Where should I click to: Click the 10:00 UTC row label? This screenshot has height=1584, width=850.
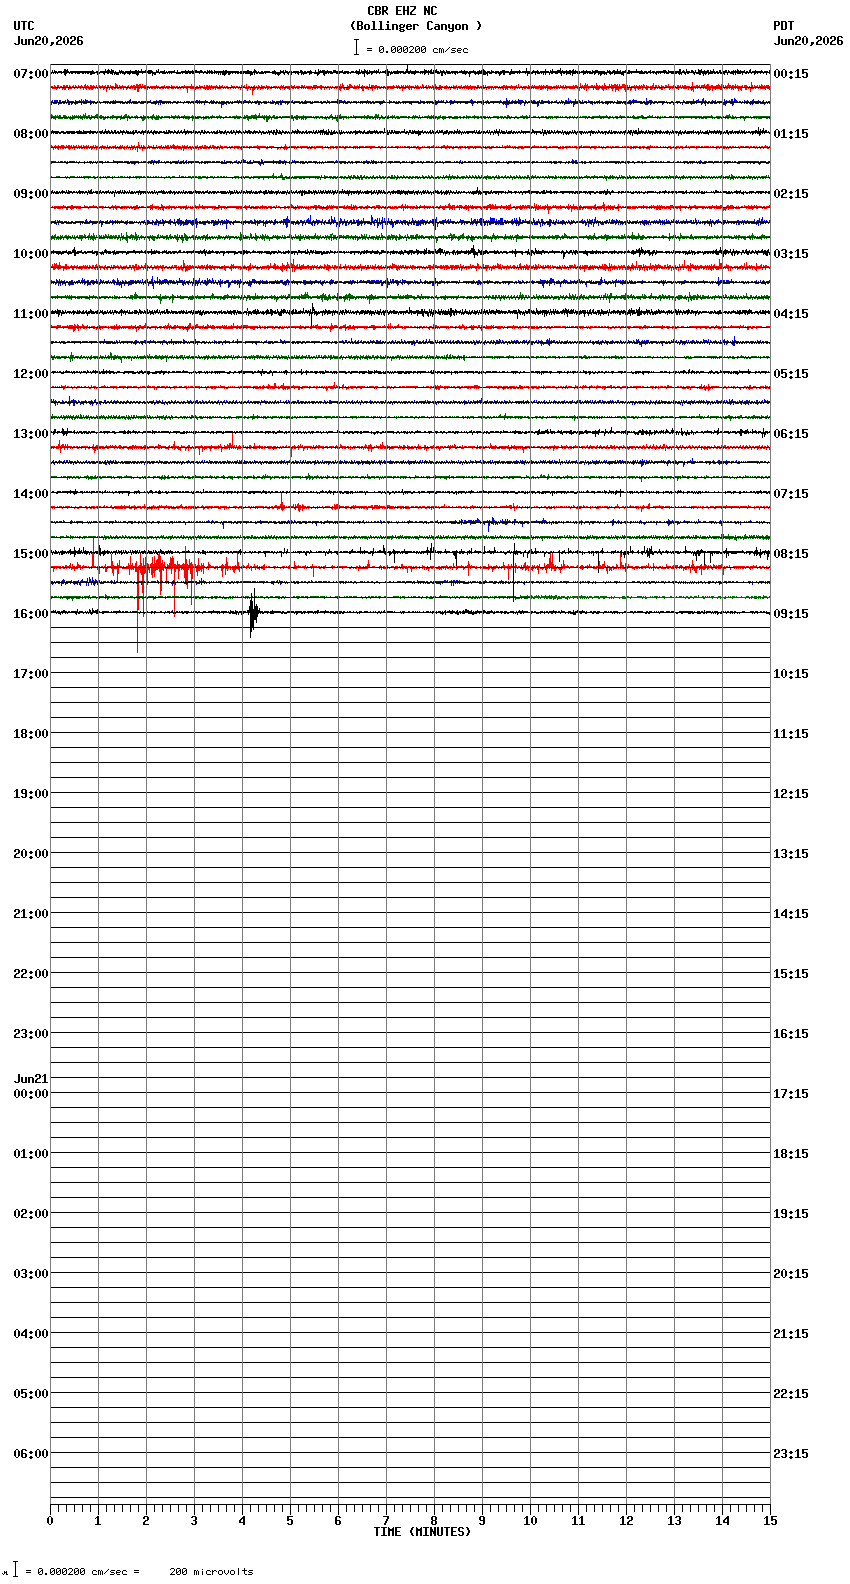(x=31, y=254)
